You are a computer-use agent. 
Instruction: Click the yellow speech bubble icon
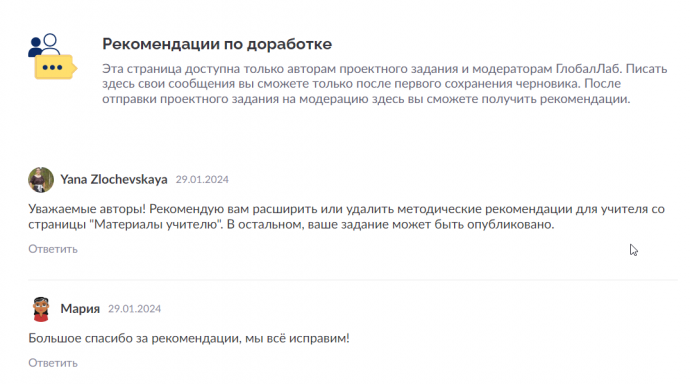coord(55,67)
